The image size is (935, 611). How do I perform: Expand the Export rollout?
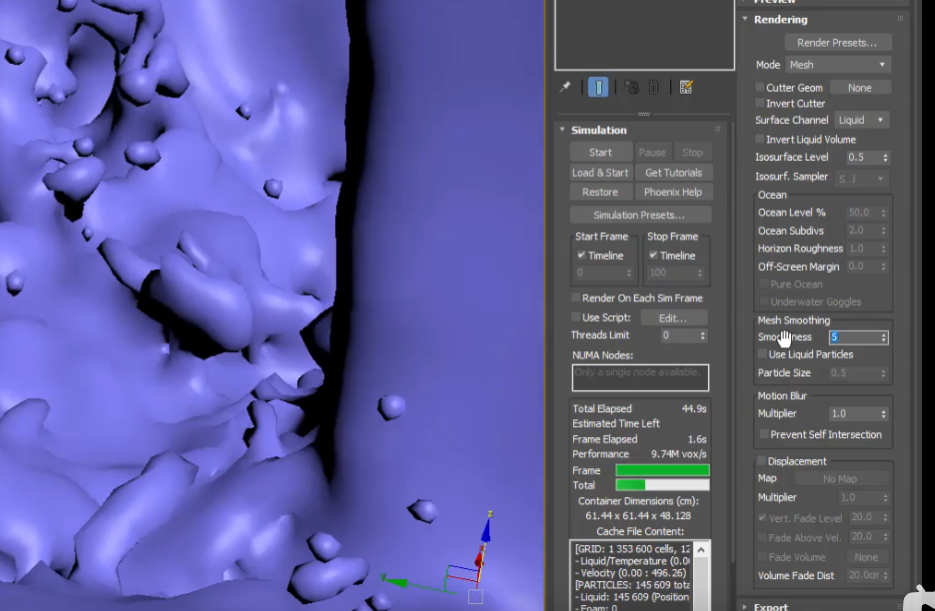770,606
